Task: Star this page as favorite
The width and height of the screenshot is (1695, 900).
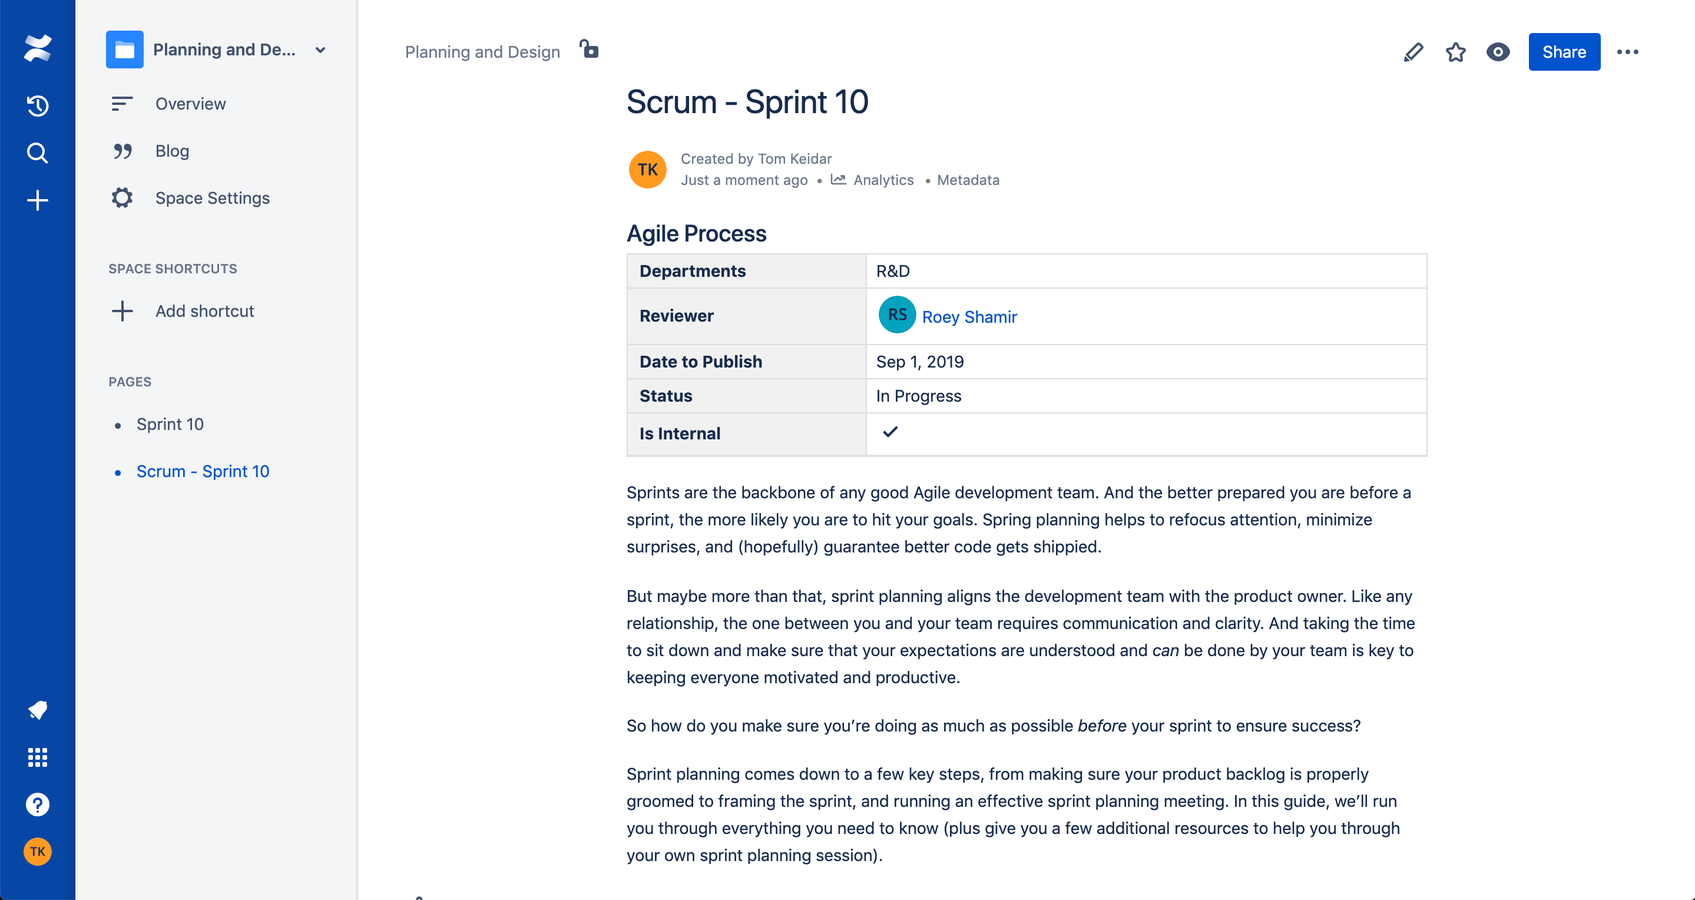Action: [x=1456, y=52]
